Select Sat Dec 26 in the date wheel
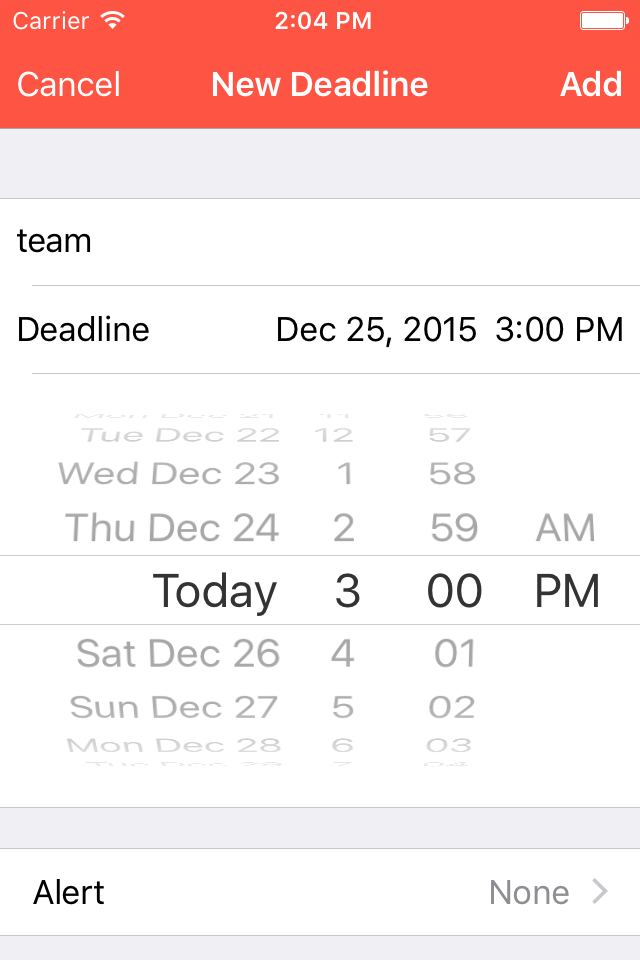This screenshot has height=960, width=640. click(178, 653)
